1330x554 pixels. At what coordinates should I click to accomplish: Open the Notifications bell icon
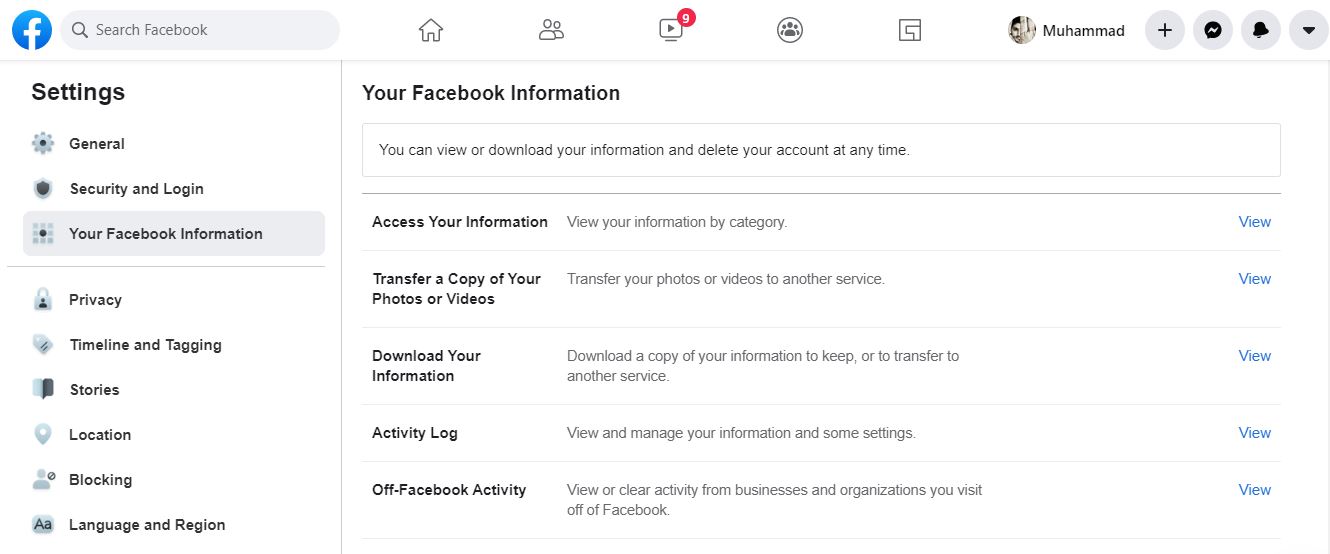(1260, 30)
